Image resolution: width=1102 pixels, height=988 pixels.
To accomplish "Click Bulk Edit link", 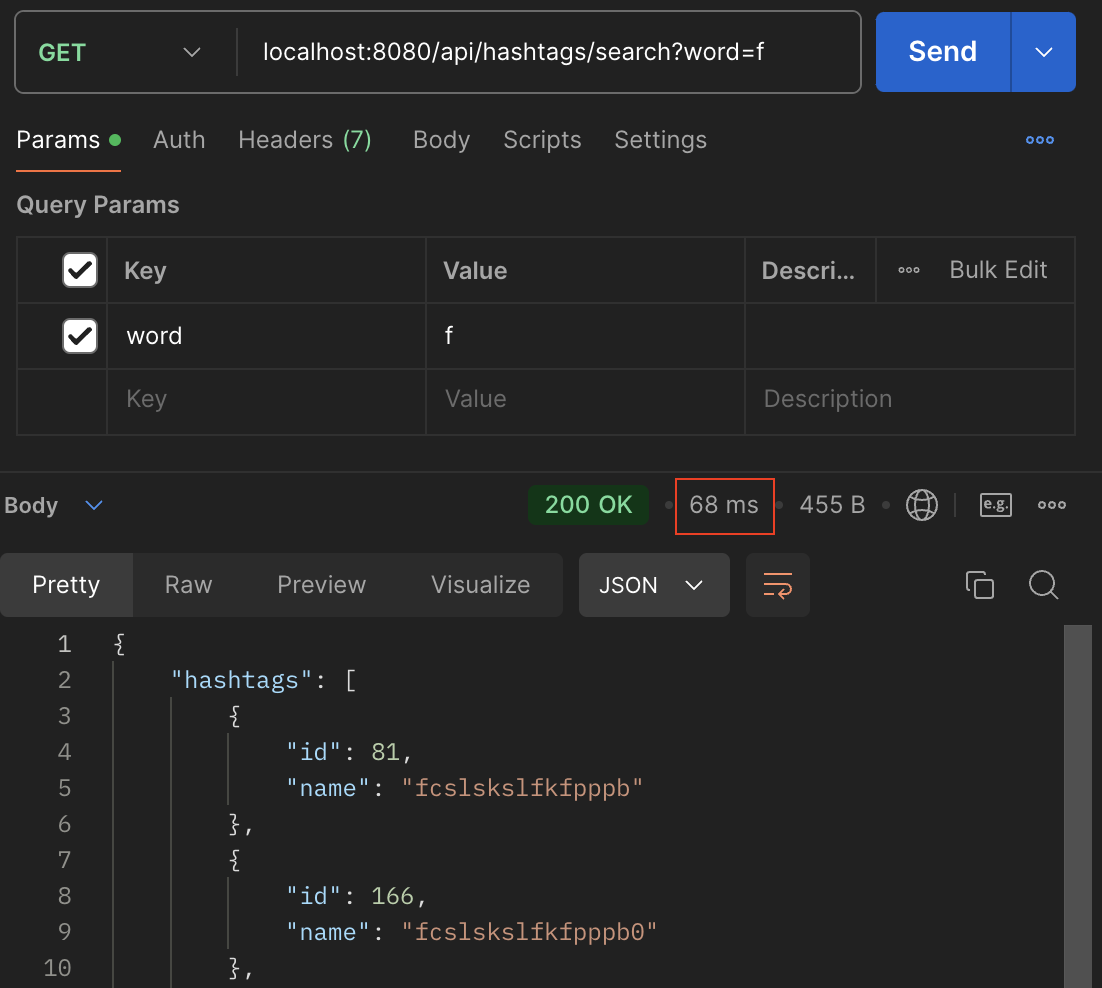I will point(998,270).
